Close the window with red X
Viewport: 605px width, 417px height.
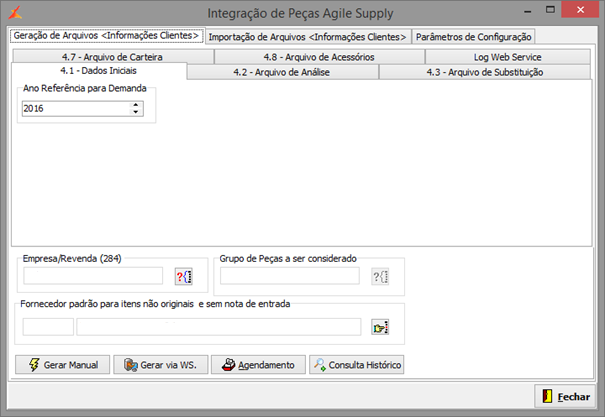click(580, 10)
